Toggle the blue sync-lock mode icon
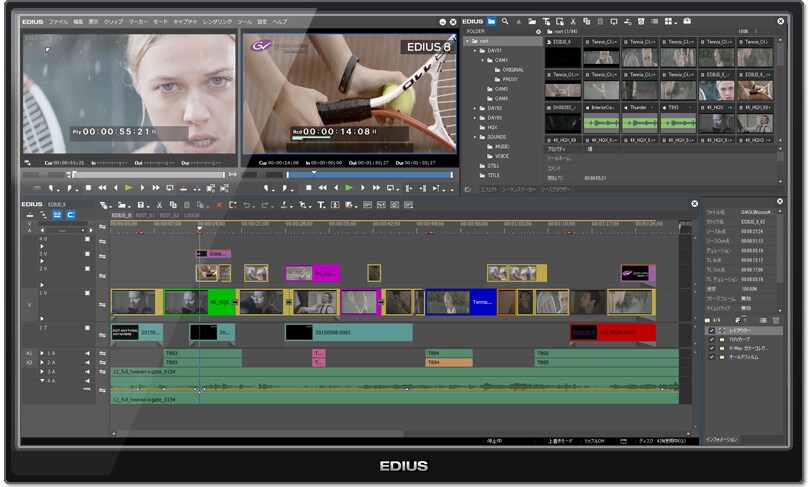 71,214
